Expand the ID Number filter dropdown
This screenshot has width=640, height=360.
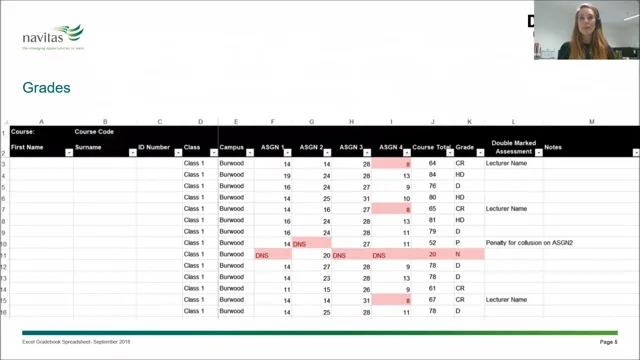pyautogui.click(x=178, y=153)
